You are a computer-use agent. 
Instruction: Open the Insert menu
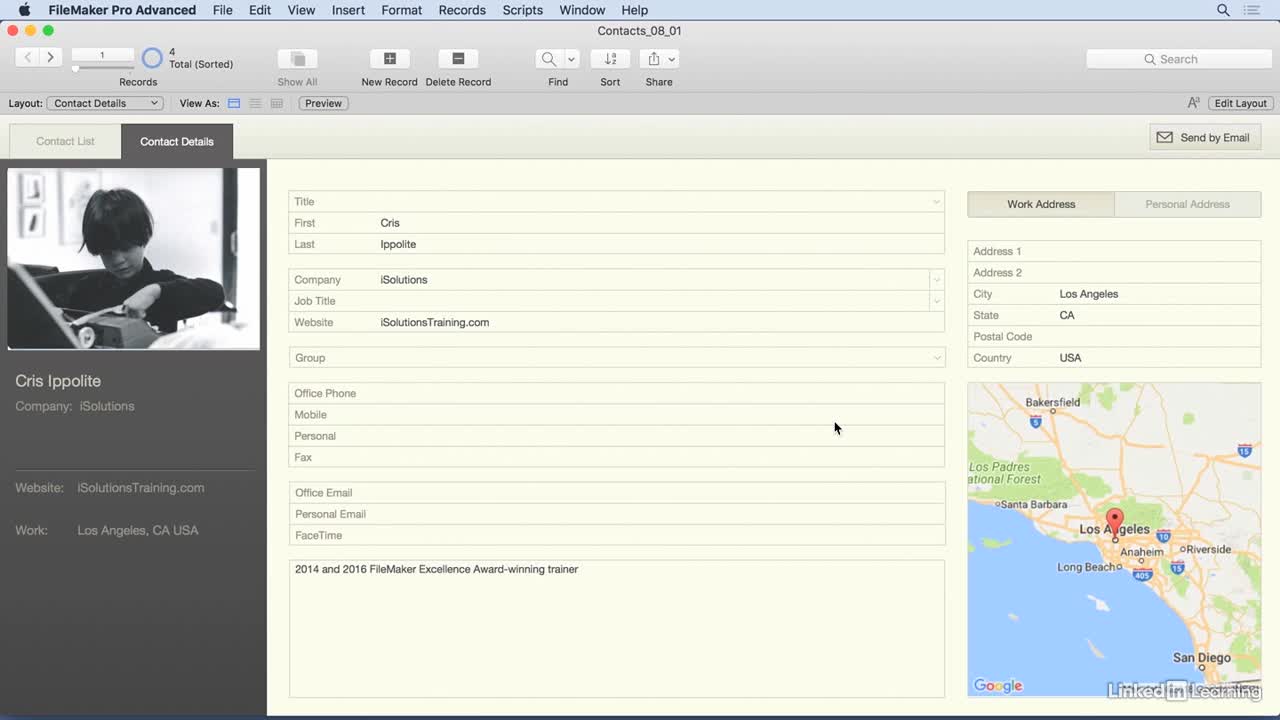348,10
